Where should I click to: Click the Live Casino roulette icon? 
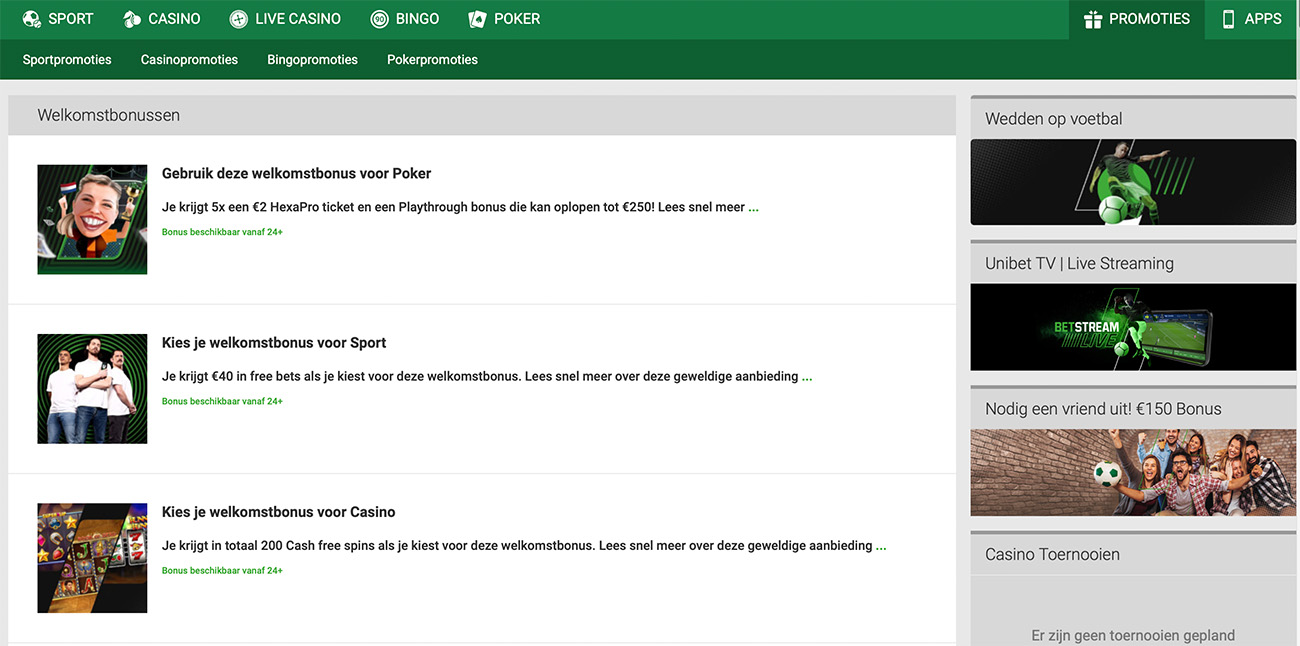pyautogui.click(x=238, y=19)
